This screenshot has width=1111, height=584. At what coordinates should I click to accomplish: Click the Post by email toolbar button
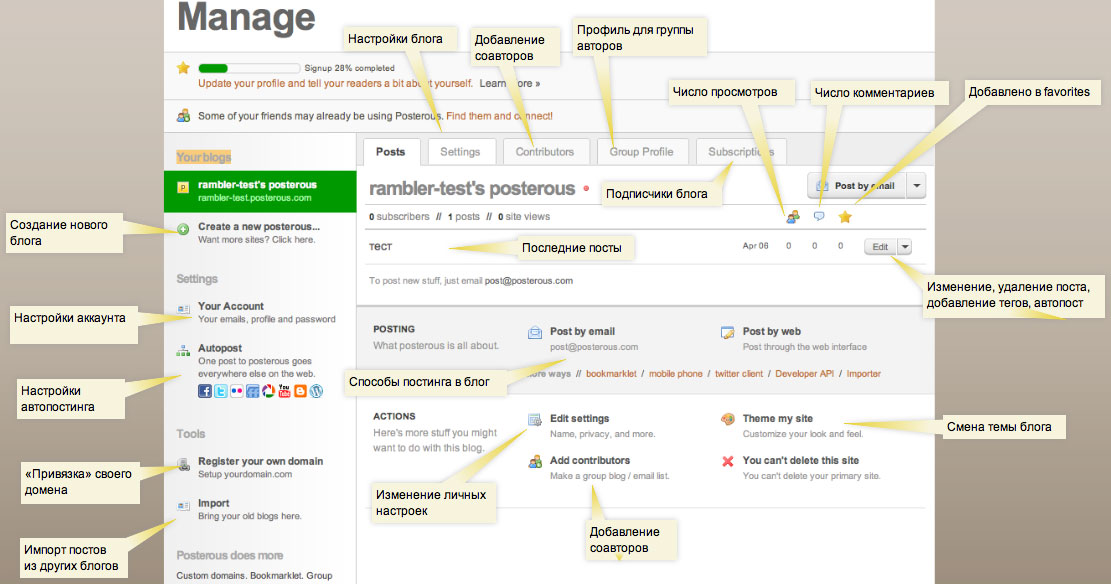[857, 186]
